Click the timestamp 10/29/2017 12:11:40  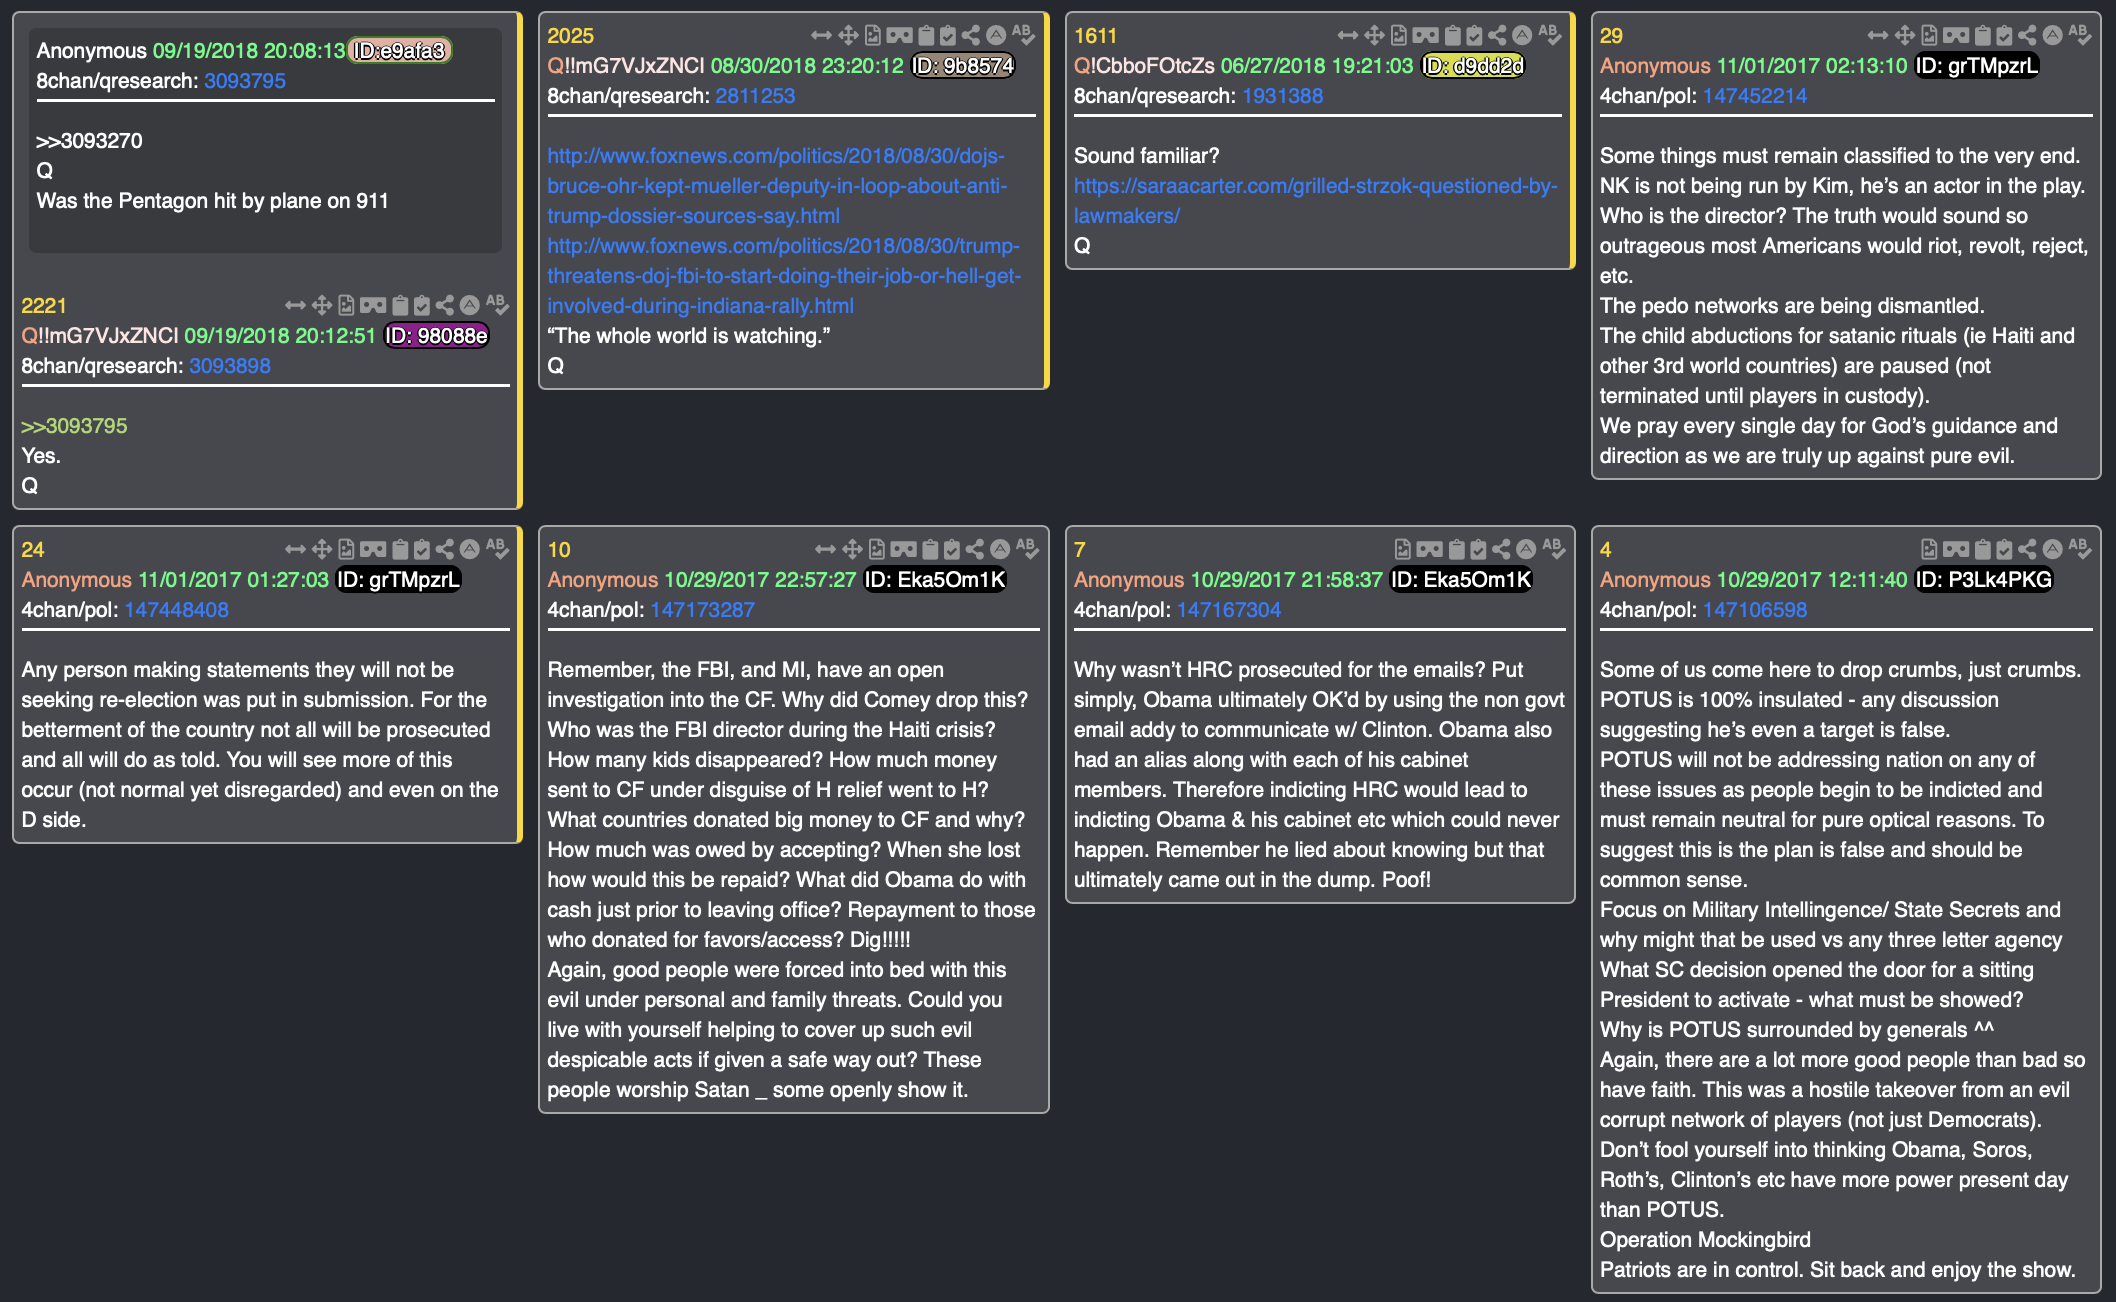tap(1812, 580)
